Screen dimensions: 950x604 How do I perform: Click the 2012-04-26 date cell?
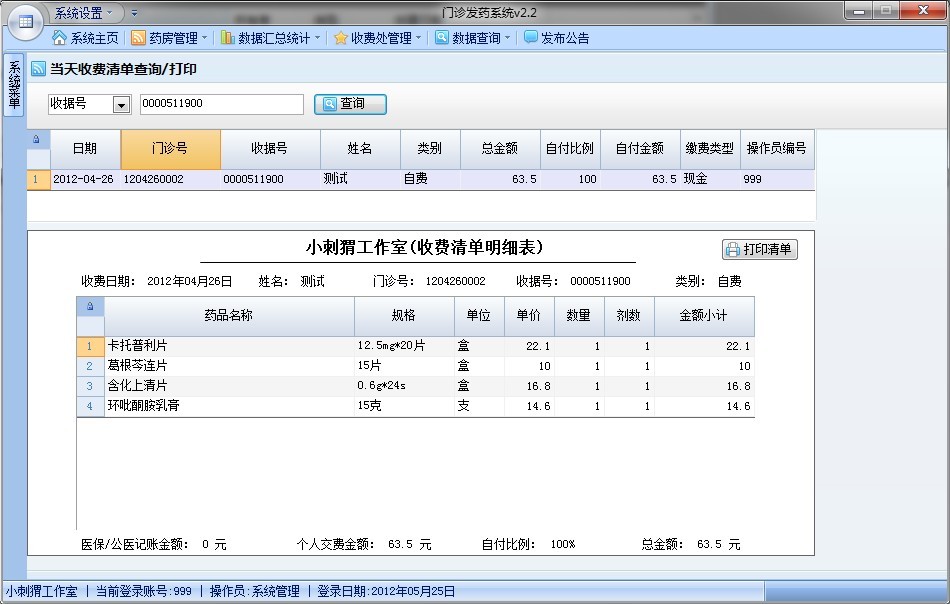click(x=85, y=179)
